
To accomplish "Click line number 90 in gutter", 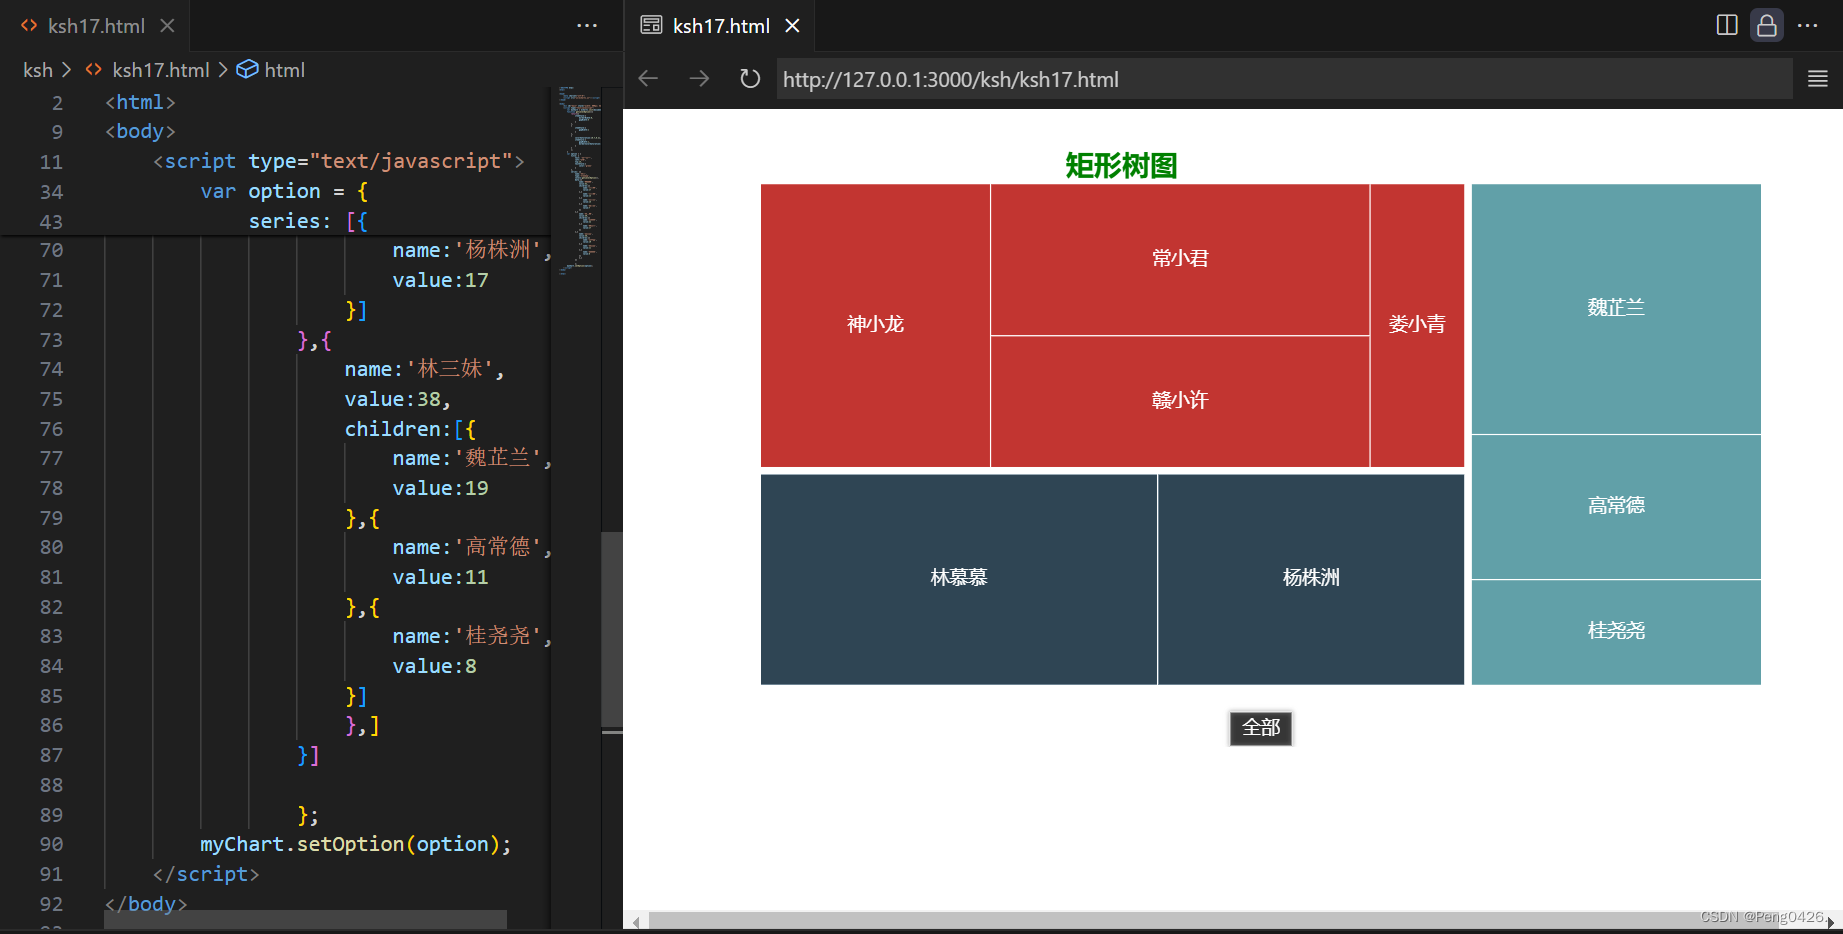I will (x=51, y=844).
